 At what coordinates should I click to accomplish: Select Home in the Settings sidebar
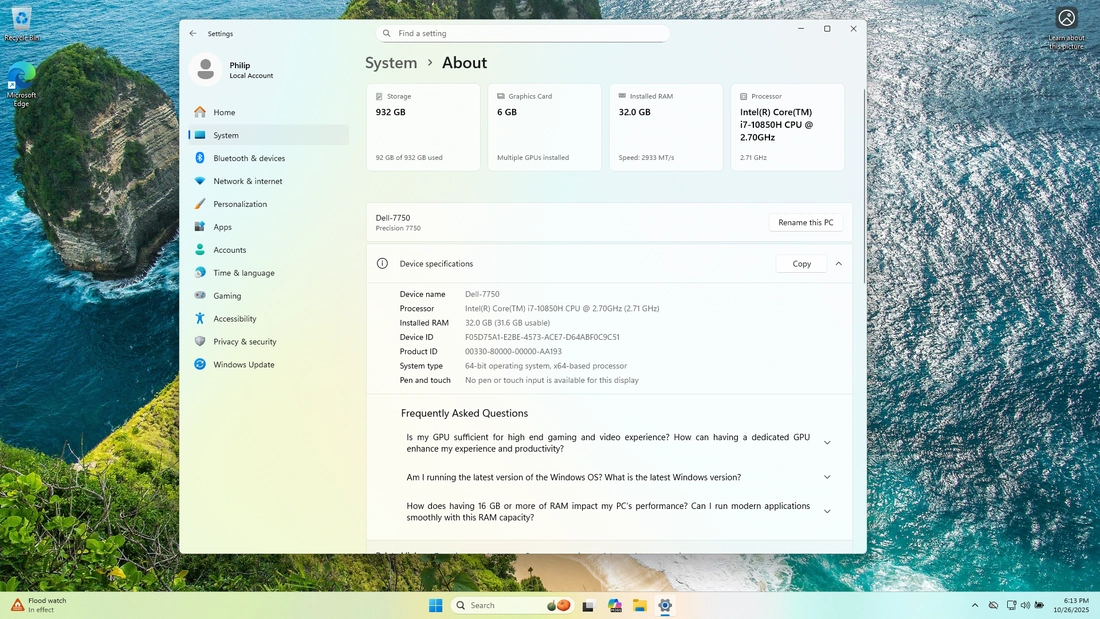click(x=224, y=112)
